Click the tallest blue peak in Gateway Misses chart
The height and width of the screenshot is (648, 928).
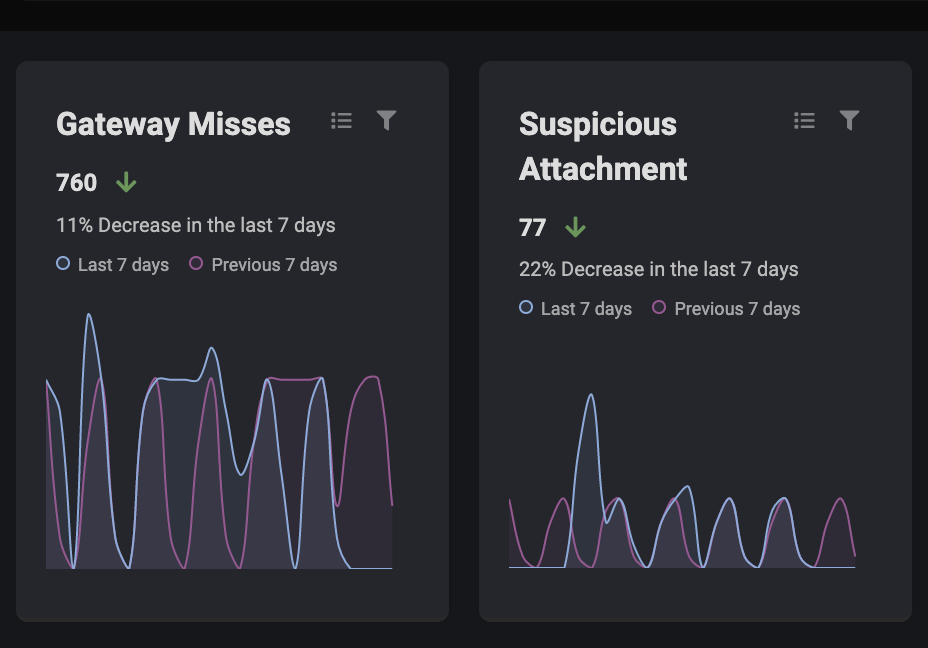[x=89, y=316]
